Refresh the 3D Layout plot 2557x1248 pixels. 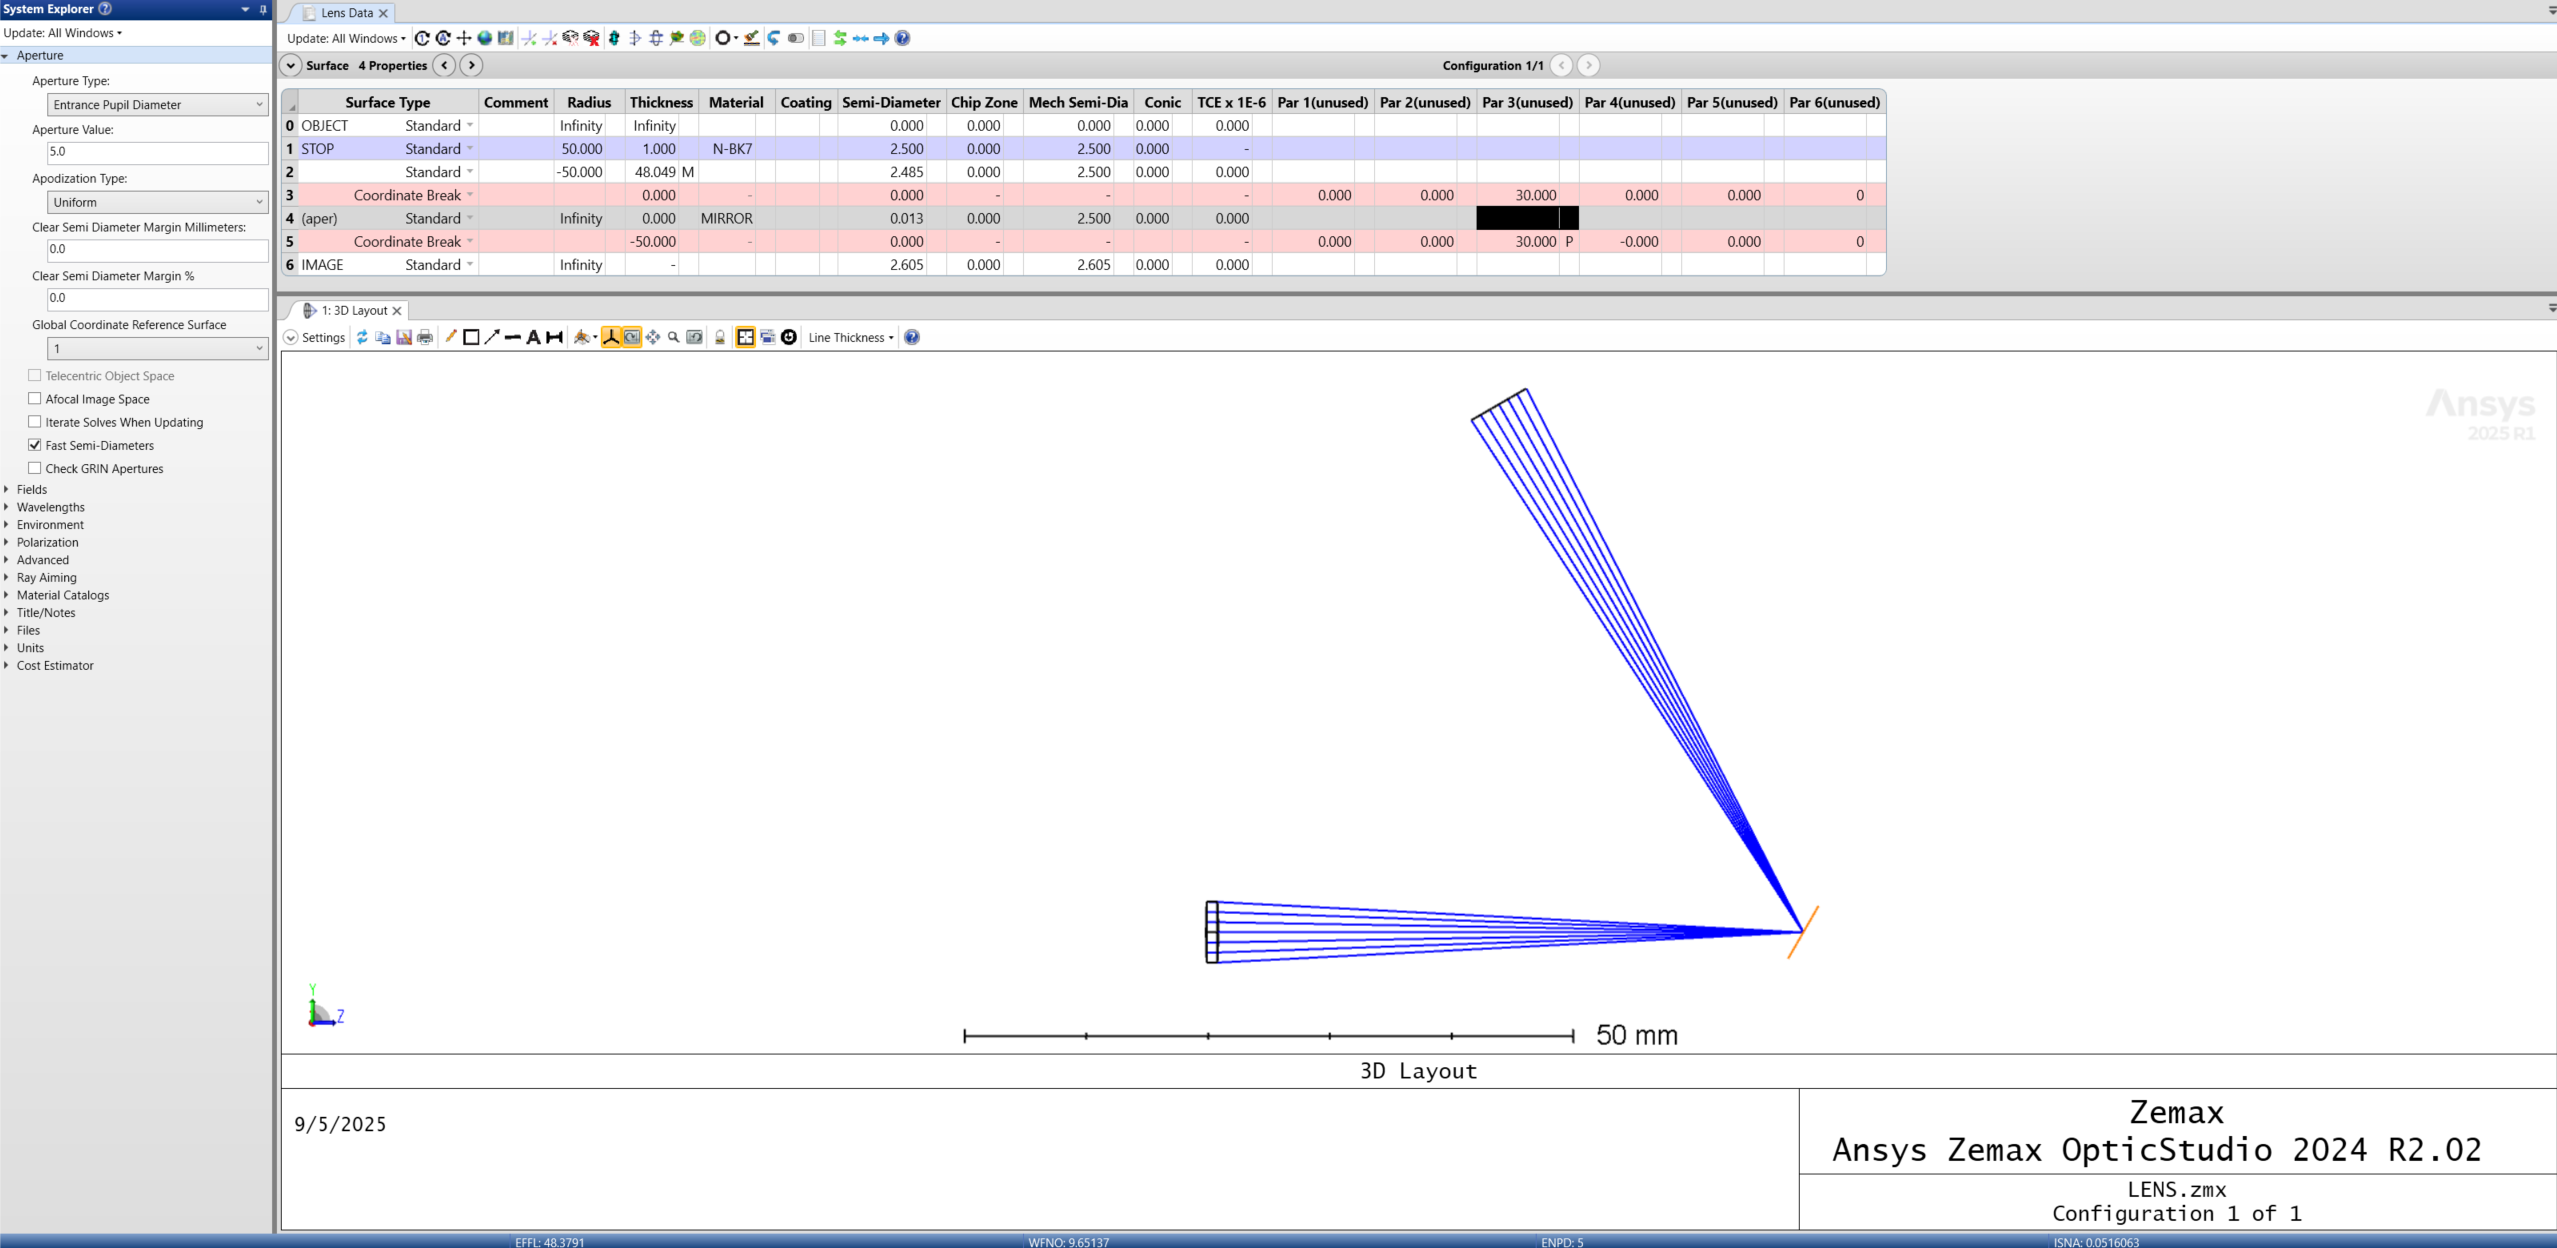point(362,337)
